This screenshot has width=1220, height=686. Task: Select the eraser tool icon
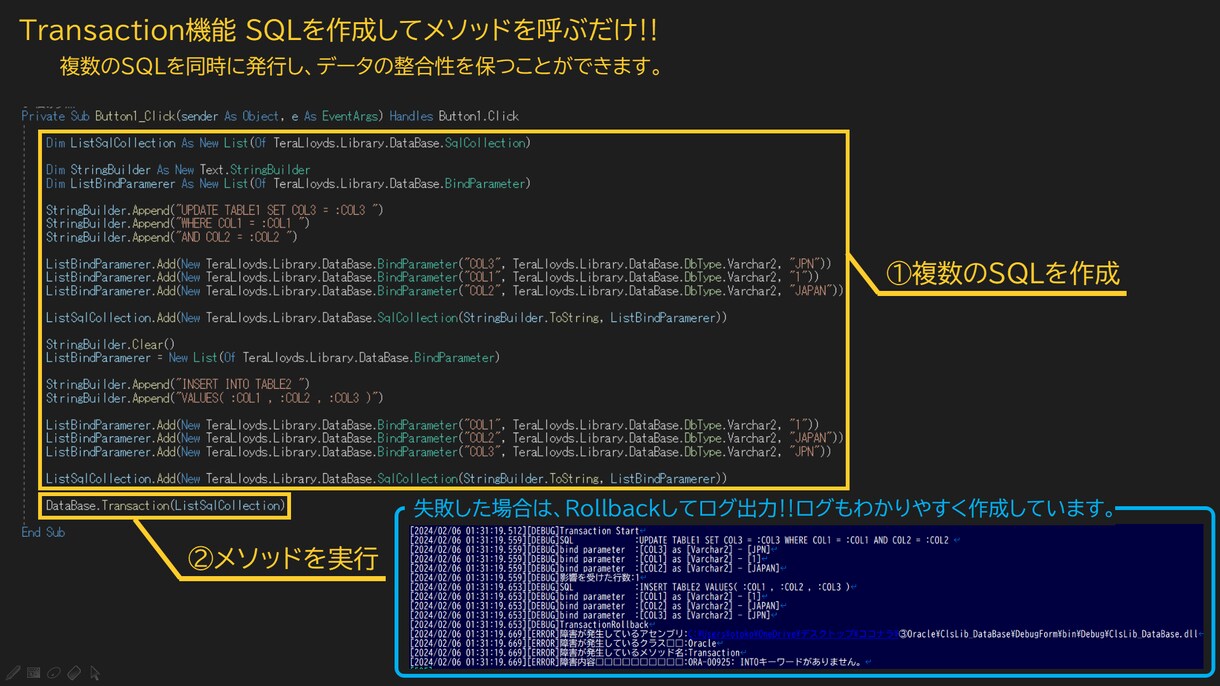(x=74, y=672)
